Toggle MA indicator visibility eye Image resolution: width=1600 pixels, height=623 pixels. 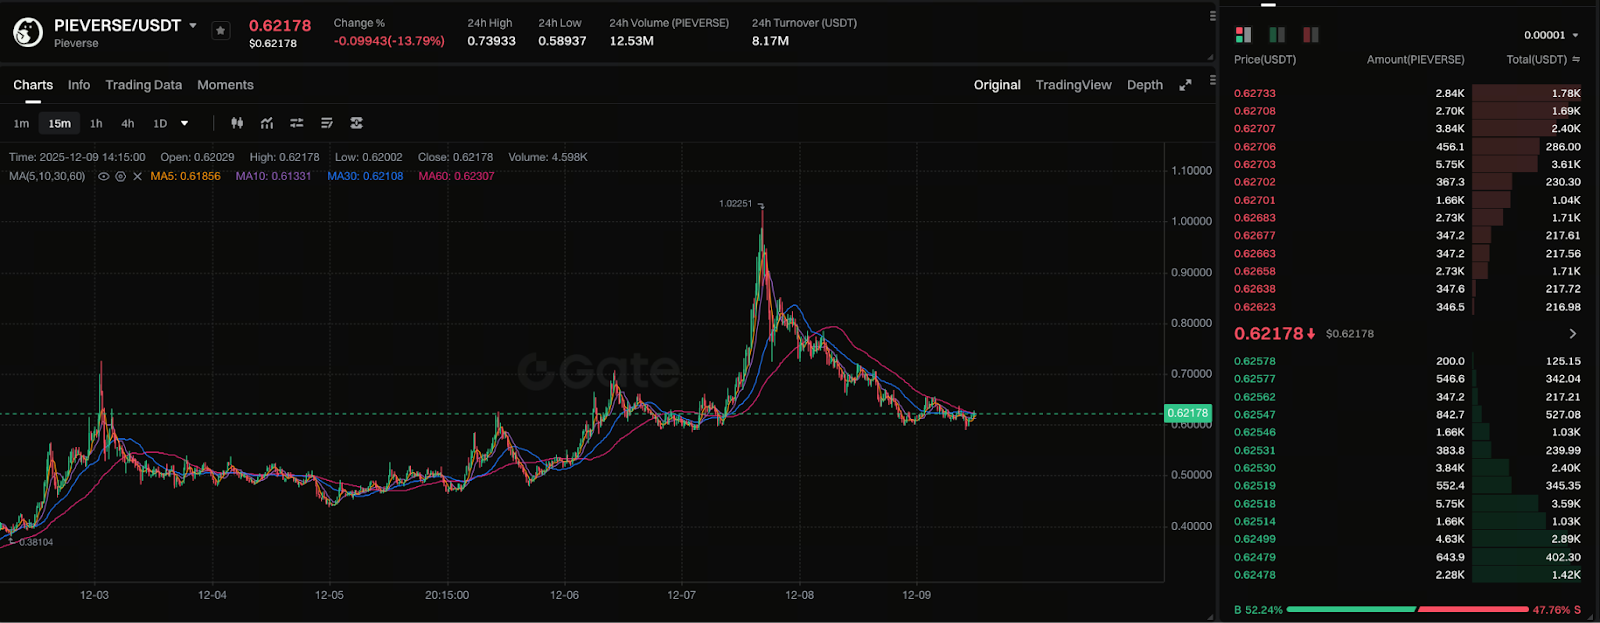(x=103, y=176)
